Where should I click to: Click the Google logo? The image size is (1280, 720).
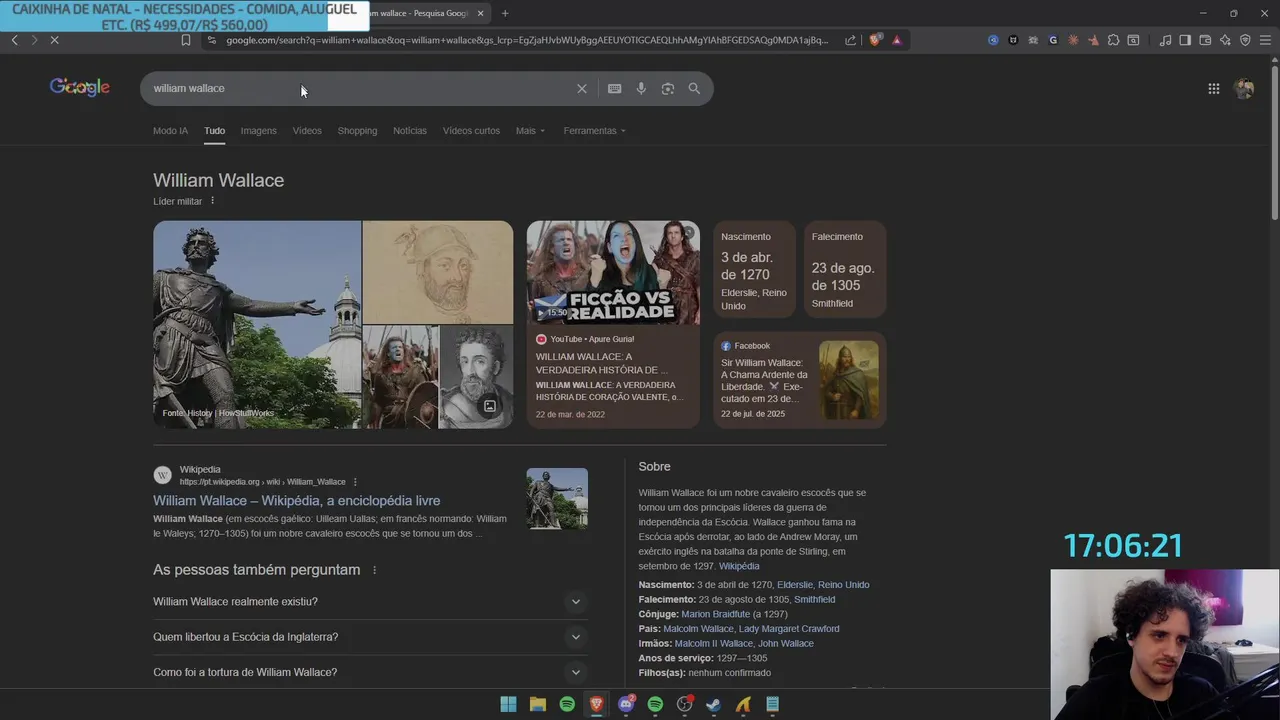(x=80, y=88)
